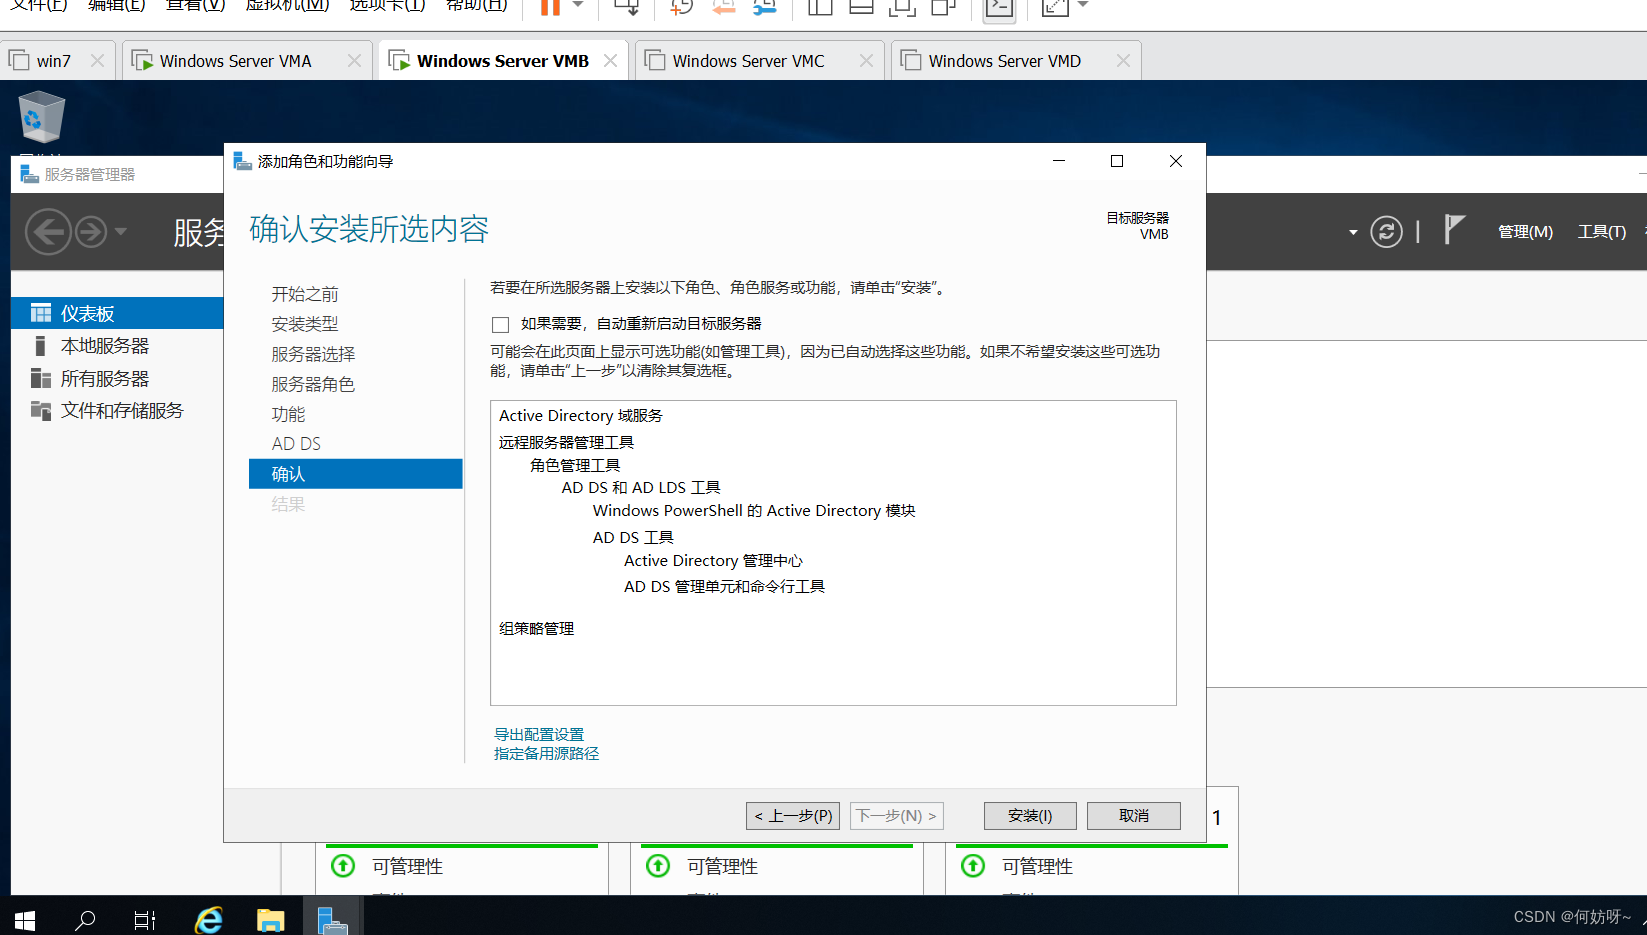Open File Explorer from taskbar
This screenshot has height=935, width=1647.
(x=270, y=919)
